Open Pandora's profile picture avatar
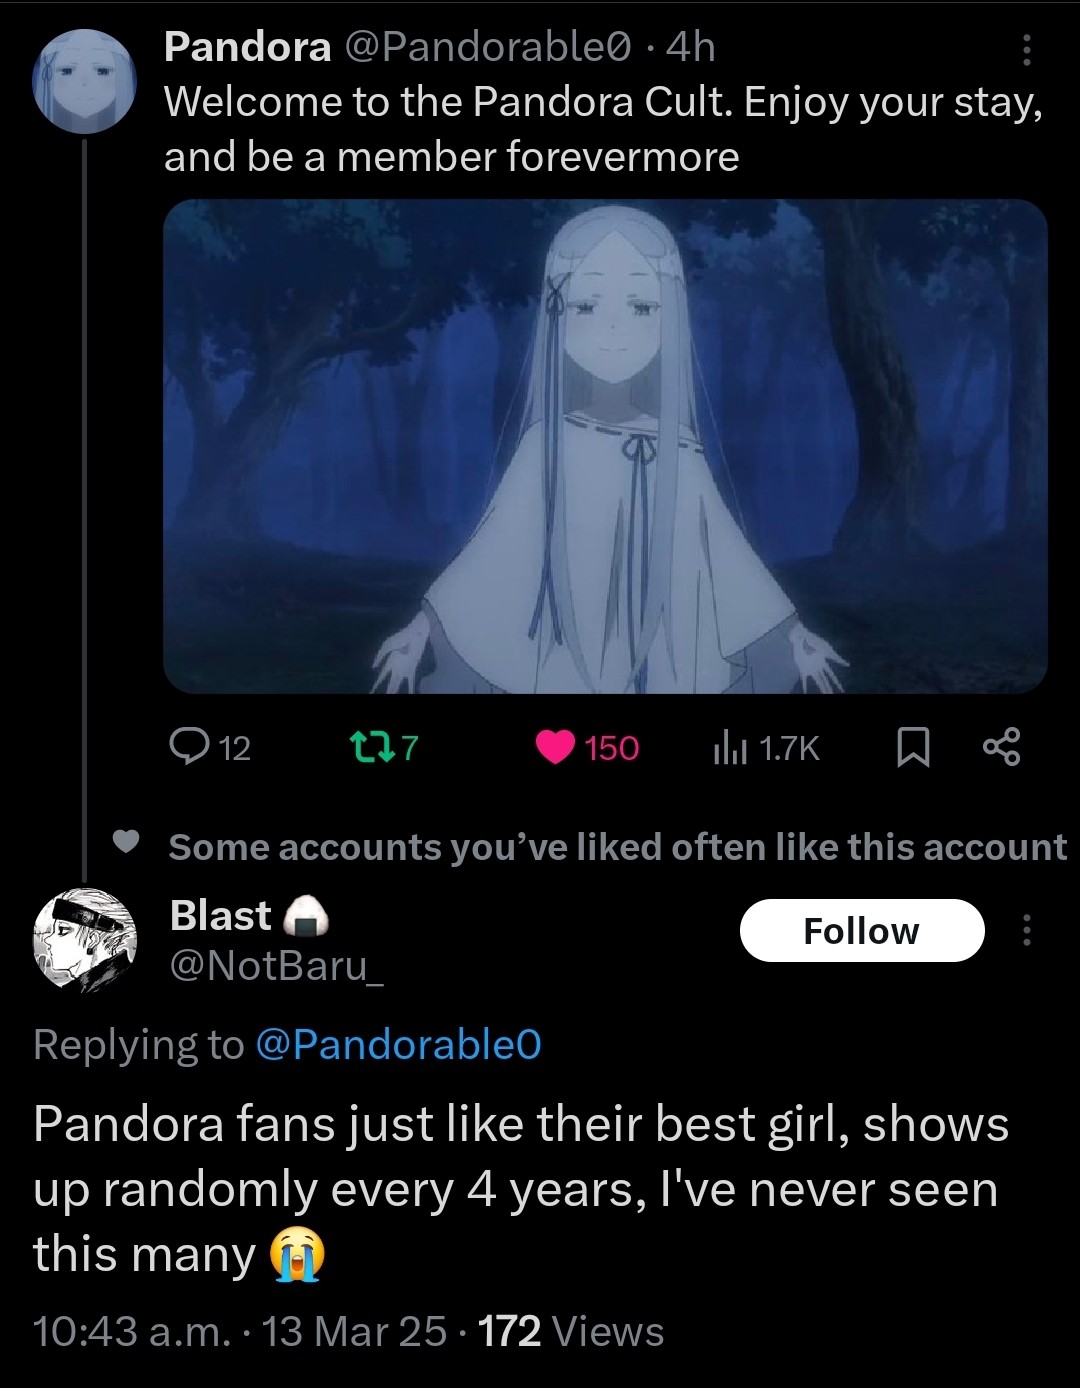1080x1388 pixels. (84, 82)
